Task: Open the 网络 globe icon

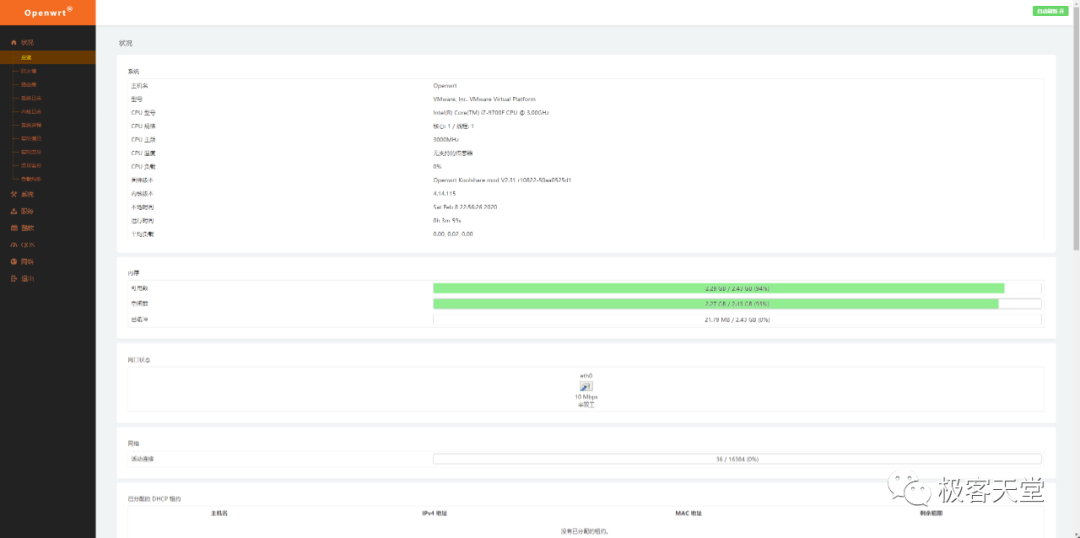Action: tap(14, 262)
